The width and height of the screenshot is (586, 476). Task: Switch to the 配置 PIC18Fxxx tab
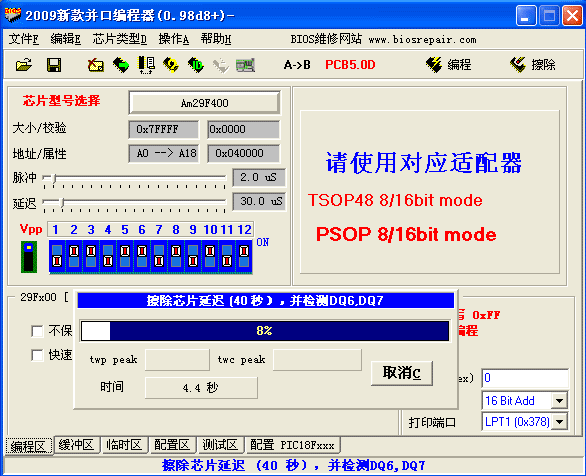coord(292,445)
